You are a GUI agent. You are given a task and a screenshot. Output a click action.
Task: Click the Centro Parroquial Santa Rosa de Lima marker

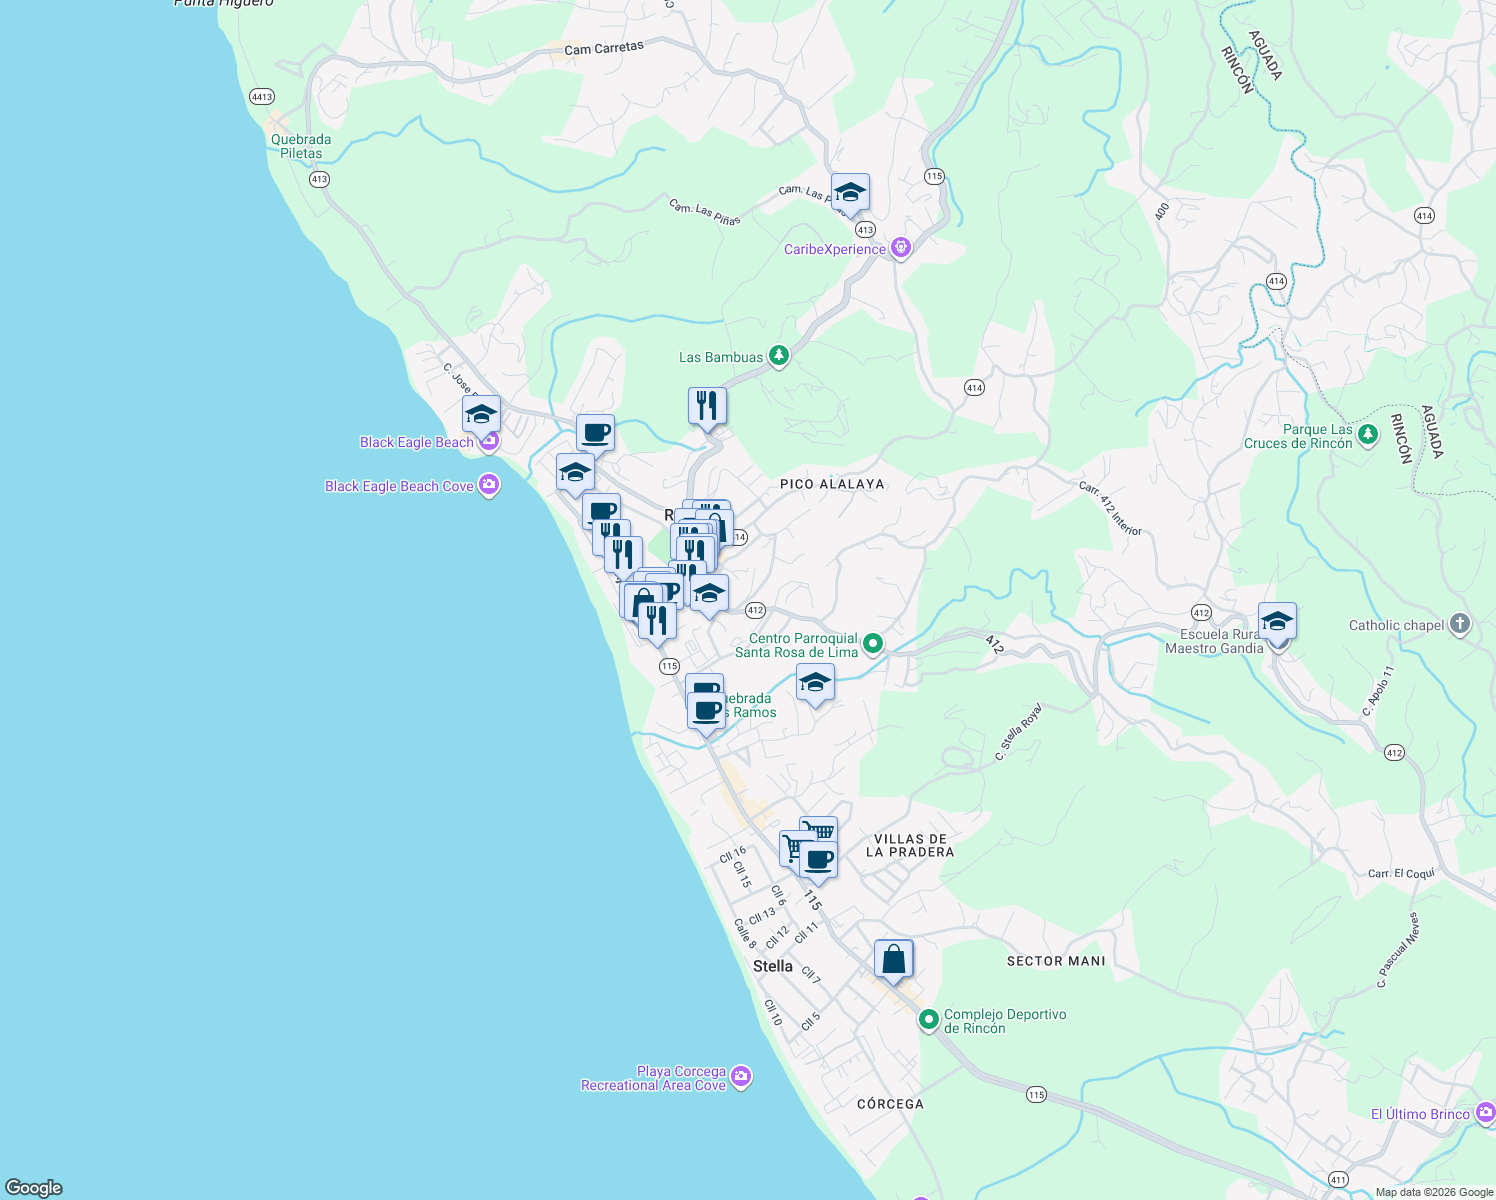tap(872, 645)
